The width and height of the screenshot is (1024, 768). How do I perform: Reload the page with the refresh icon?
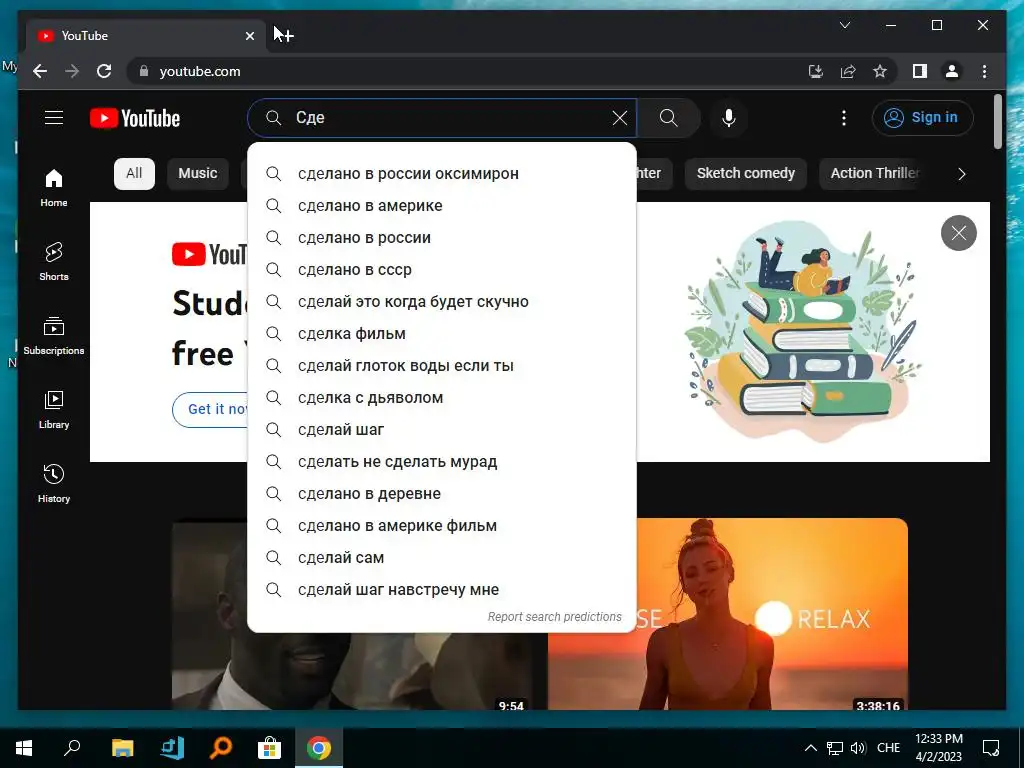click(104, 71)
